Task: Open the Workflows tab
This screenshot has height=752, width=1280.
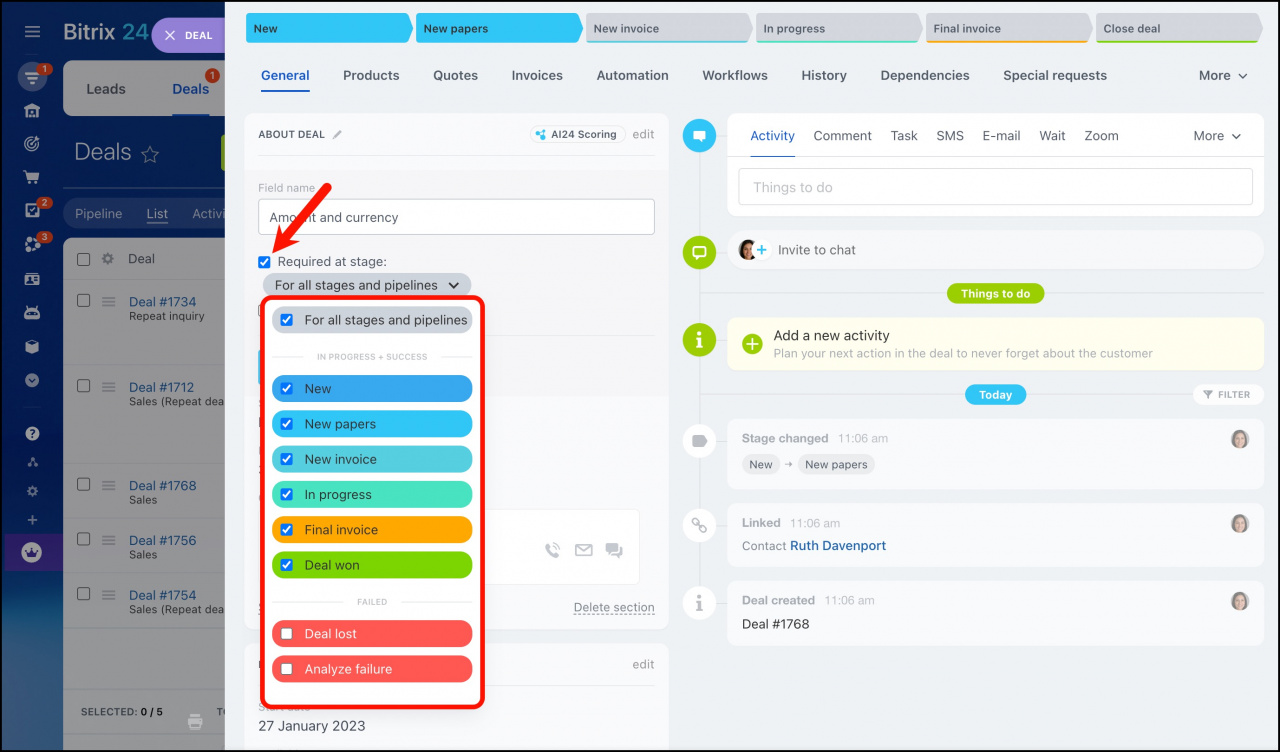Action: coord(735,75)
